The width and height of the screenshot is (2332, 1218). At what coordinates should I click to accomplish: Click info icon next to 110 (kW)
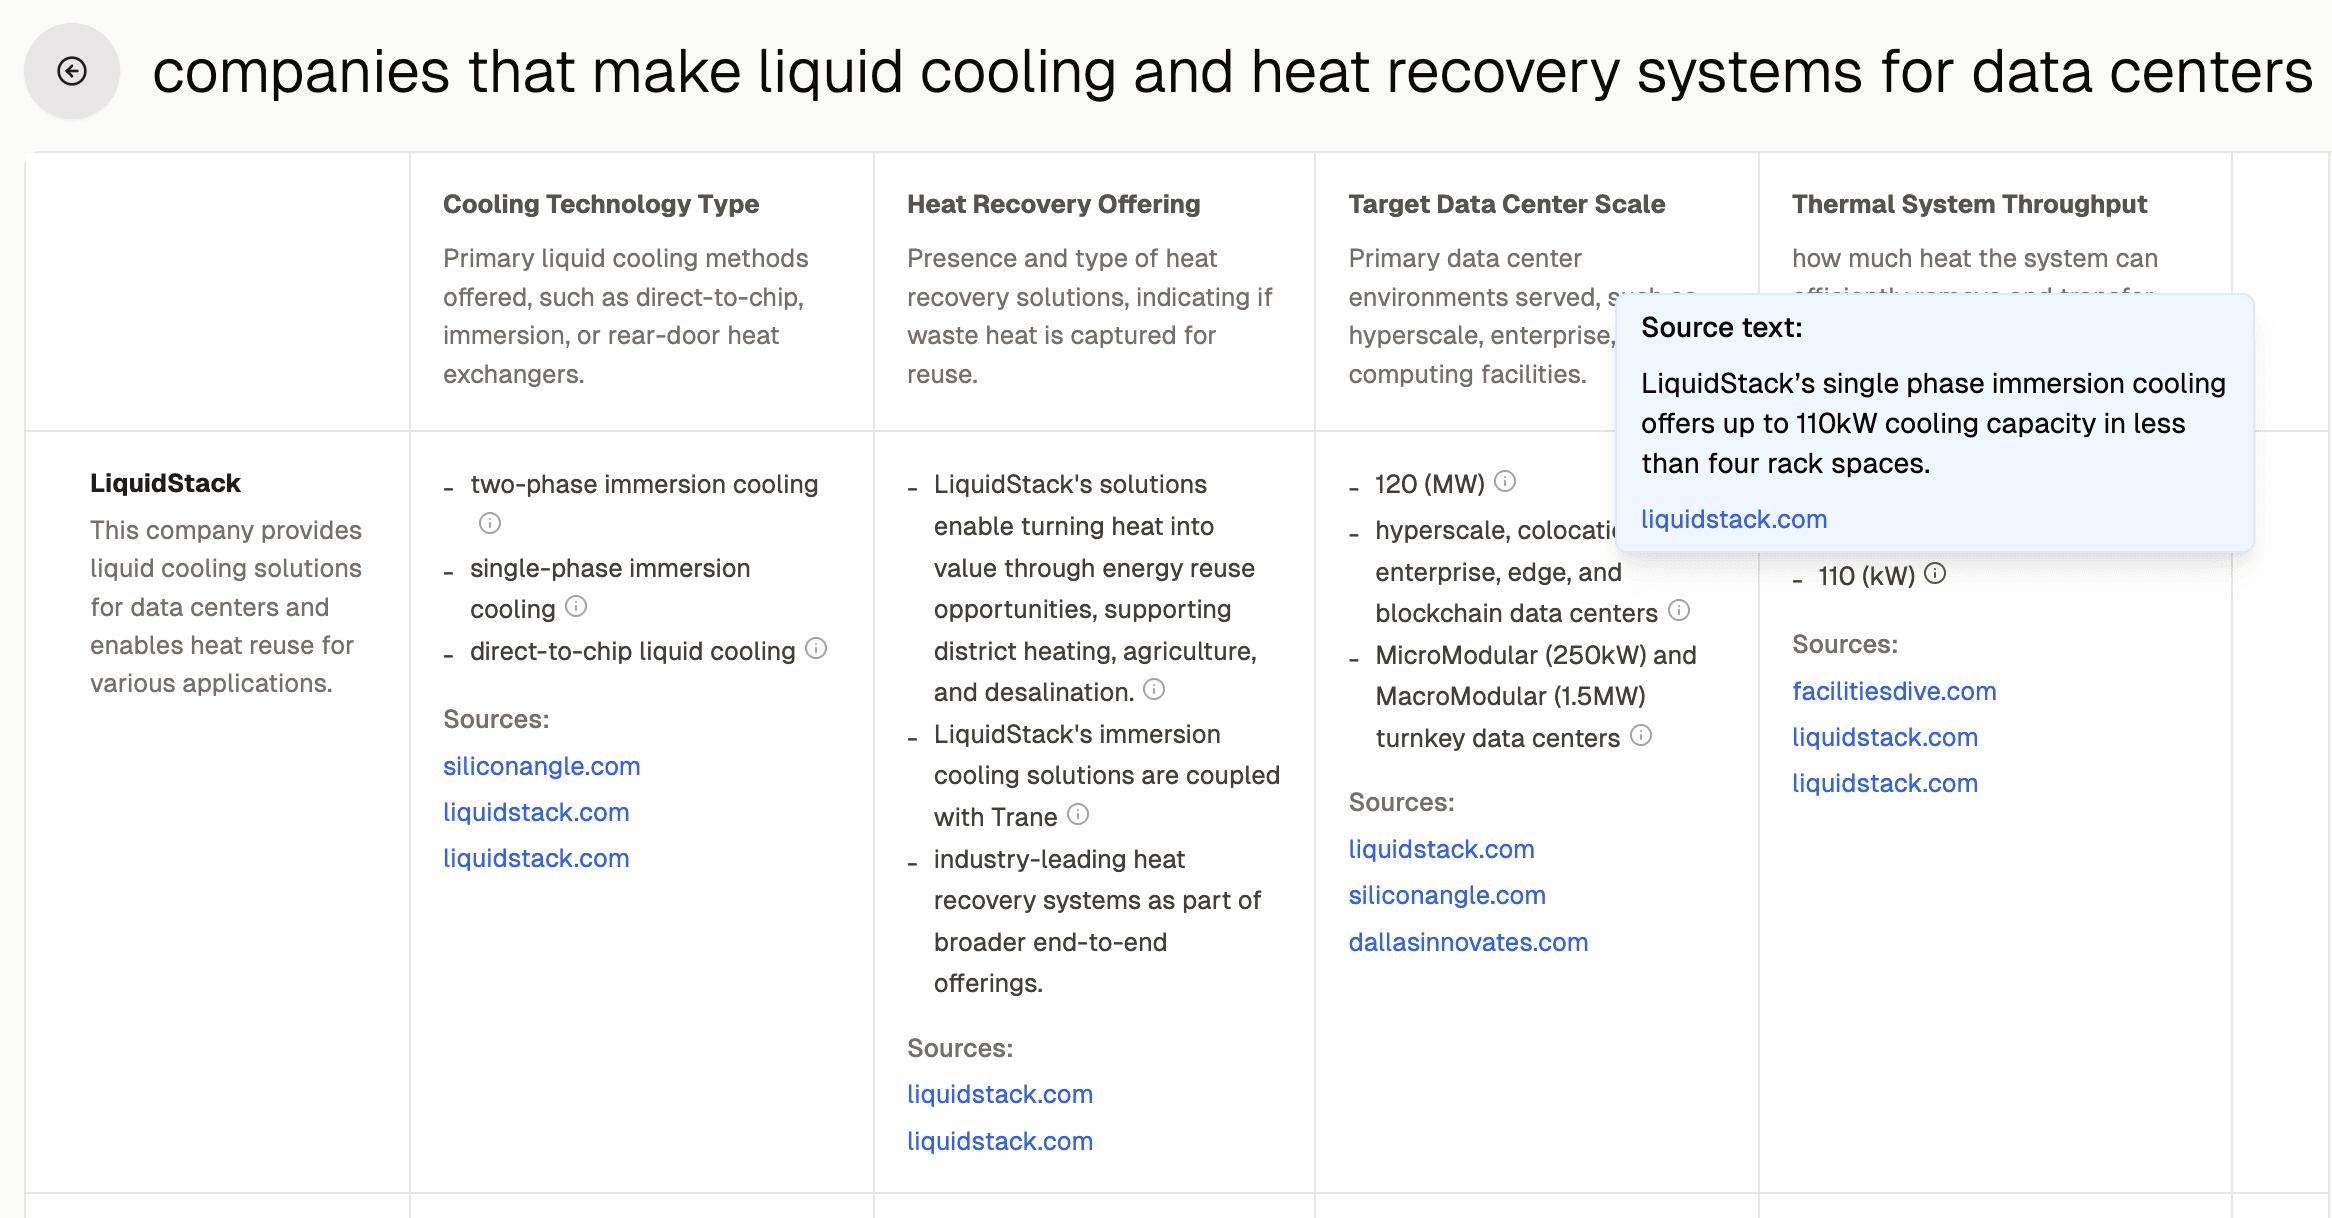tap(1935, 573)
